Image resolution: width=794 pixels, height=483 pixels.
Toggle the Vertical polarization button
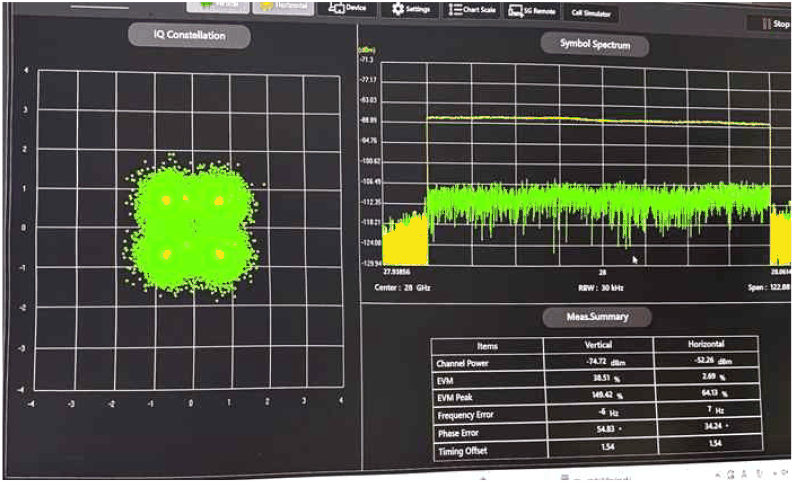218,6
